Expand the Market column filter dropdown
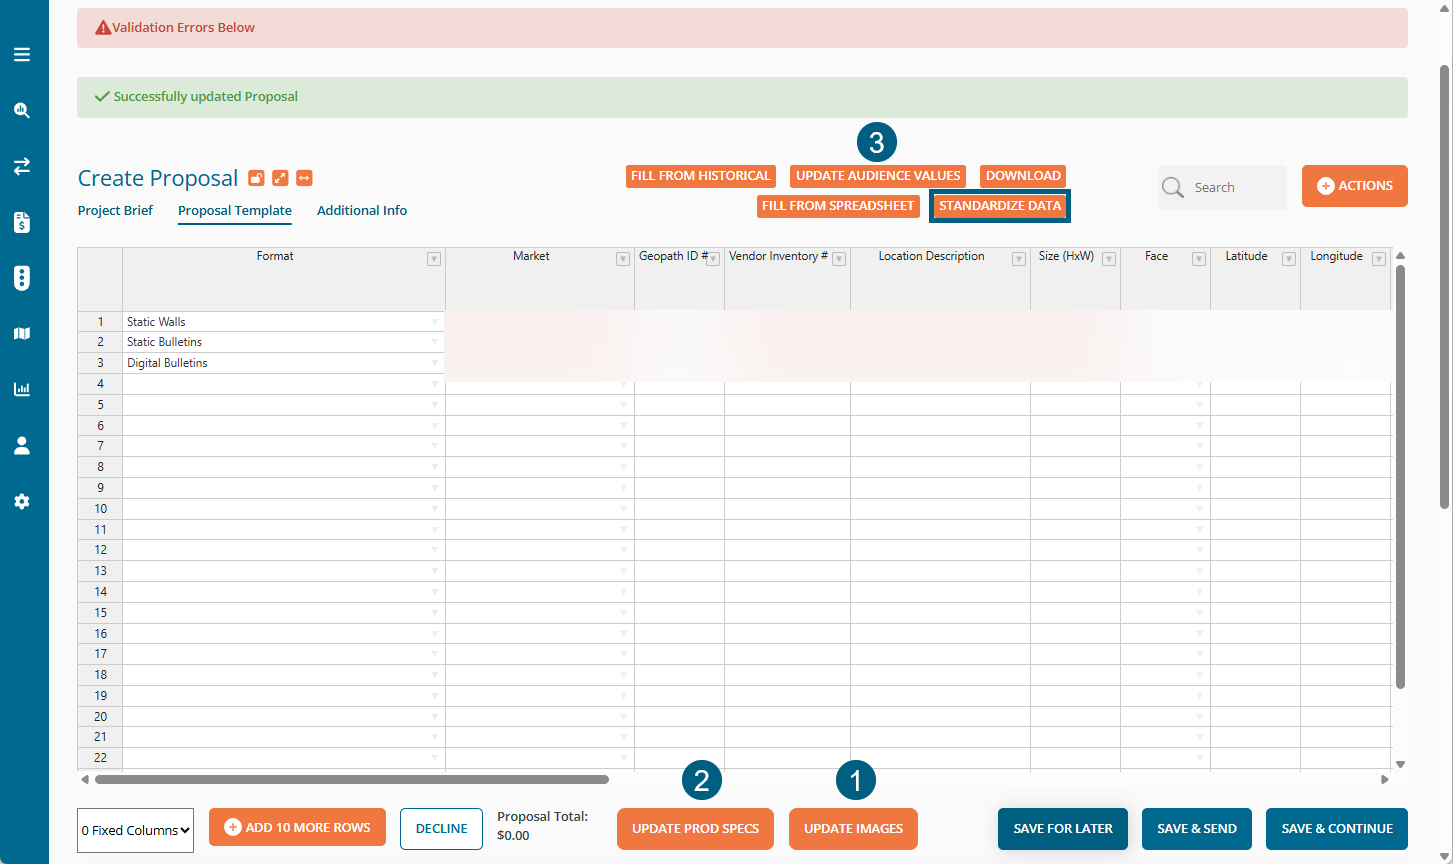 [622, 259]
